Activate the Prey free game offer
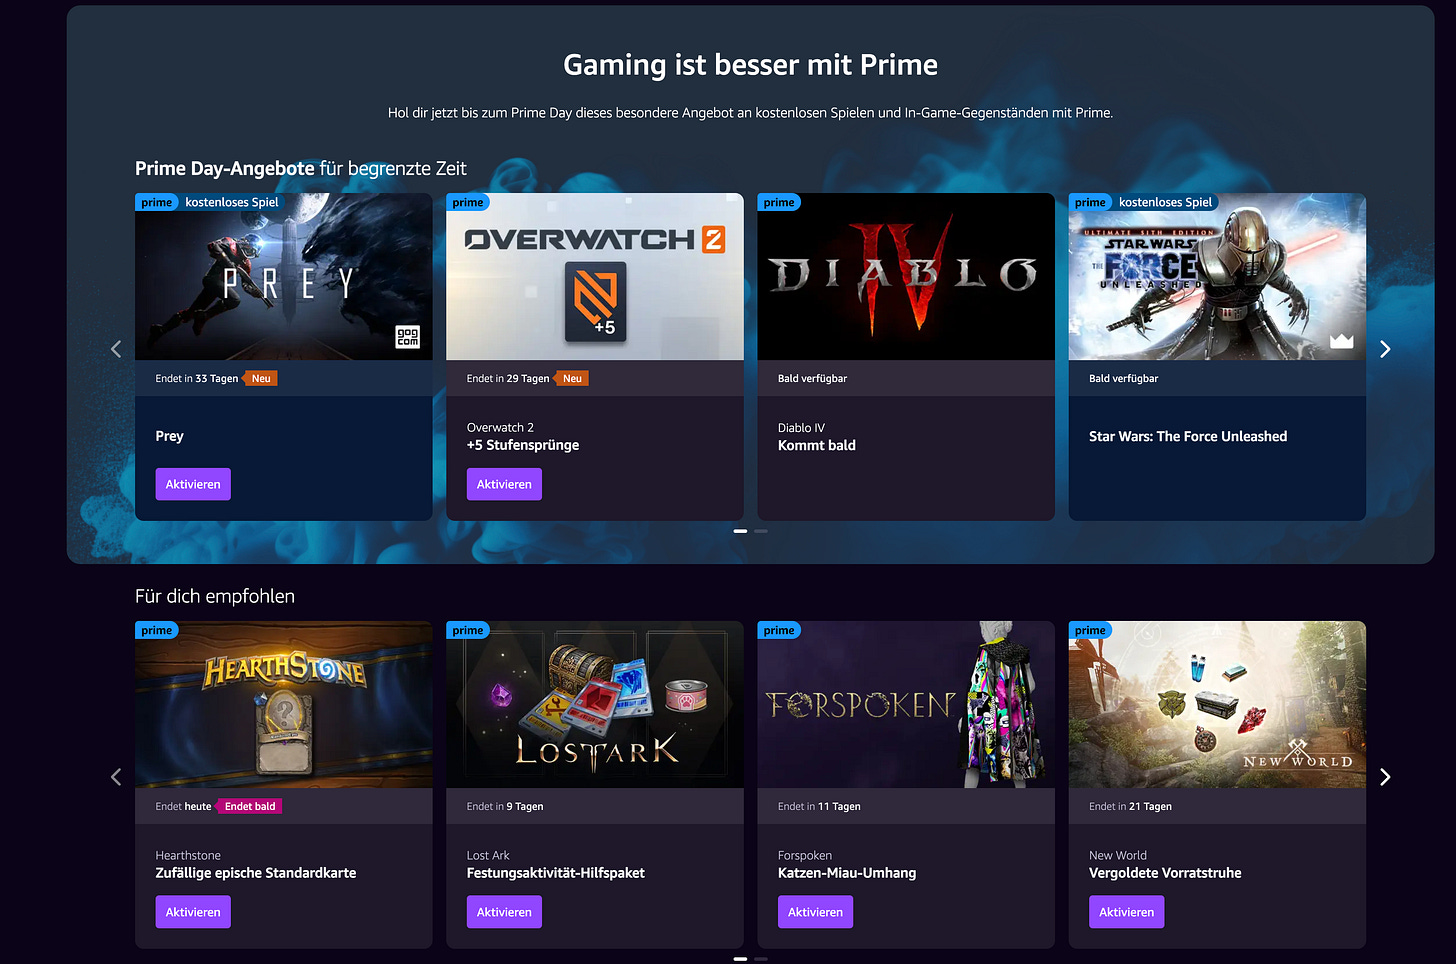Screen dimensions: 1456x964 click(193, 484)
